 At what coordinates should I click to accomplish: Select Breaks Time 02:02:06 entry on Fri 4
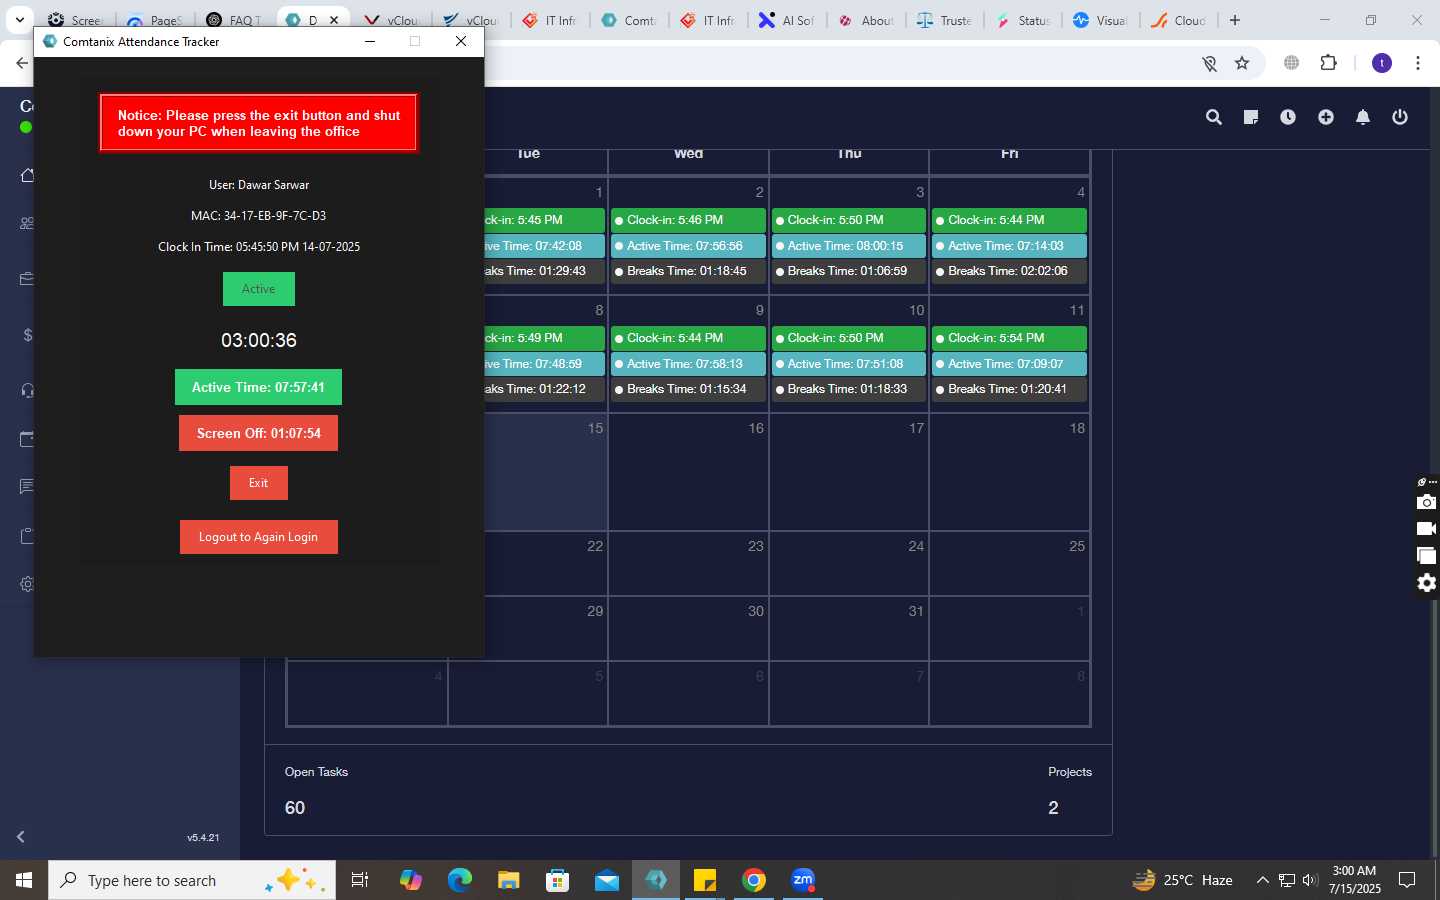[x=1009, y=271]
